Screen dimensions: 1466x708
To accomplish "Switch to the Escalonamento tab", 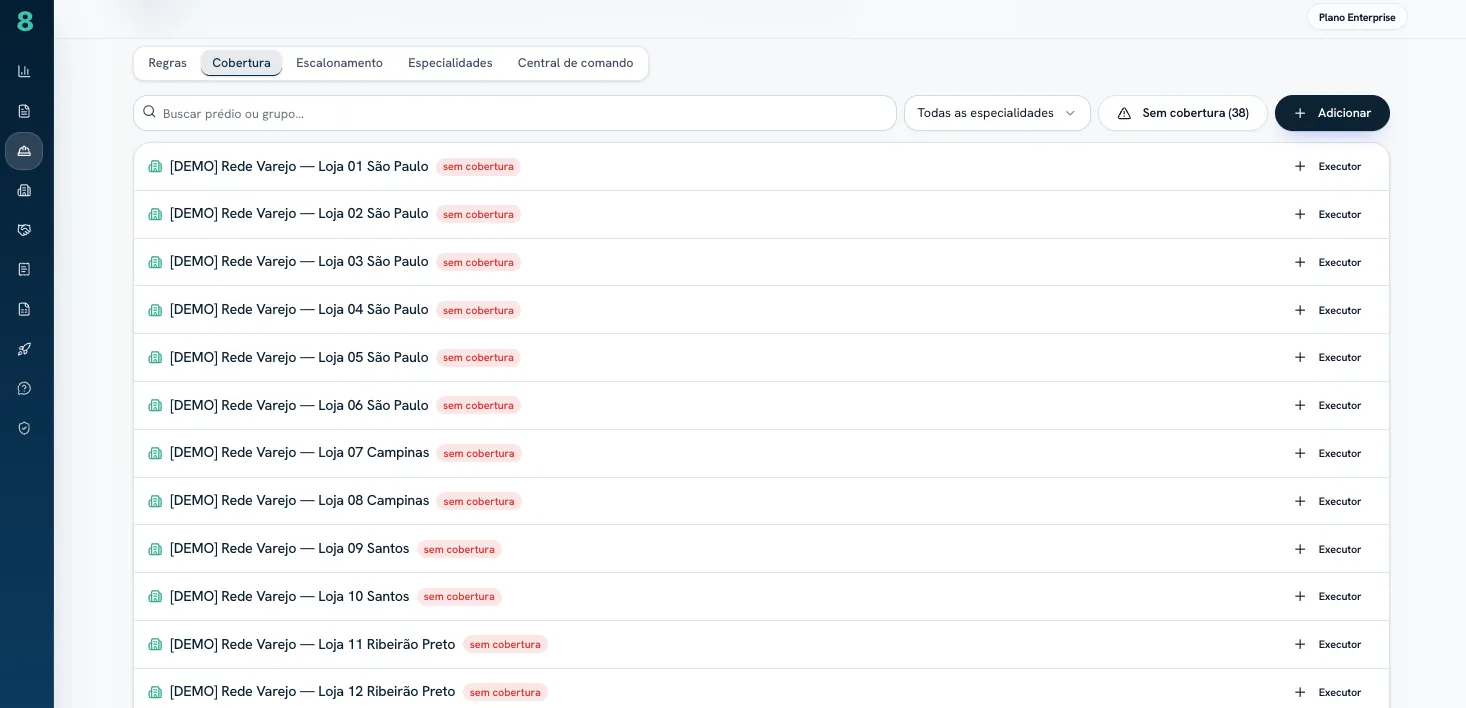I will (339, 63).
